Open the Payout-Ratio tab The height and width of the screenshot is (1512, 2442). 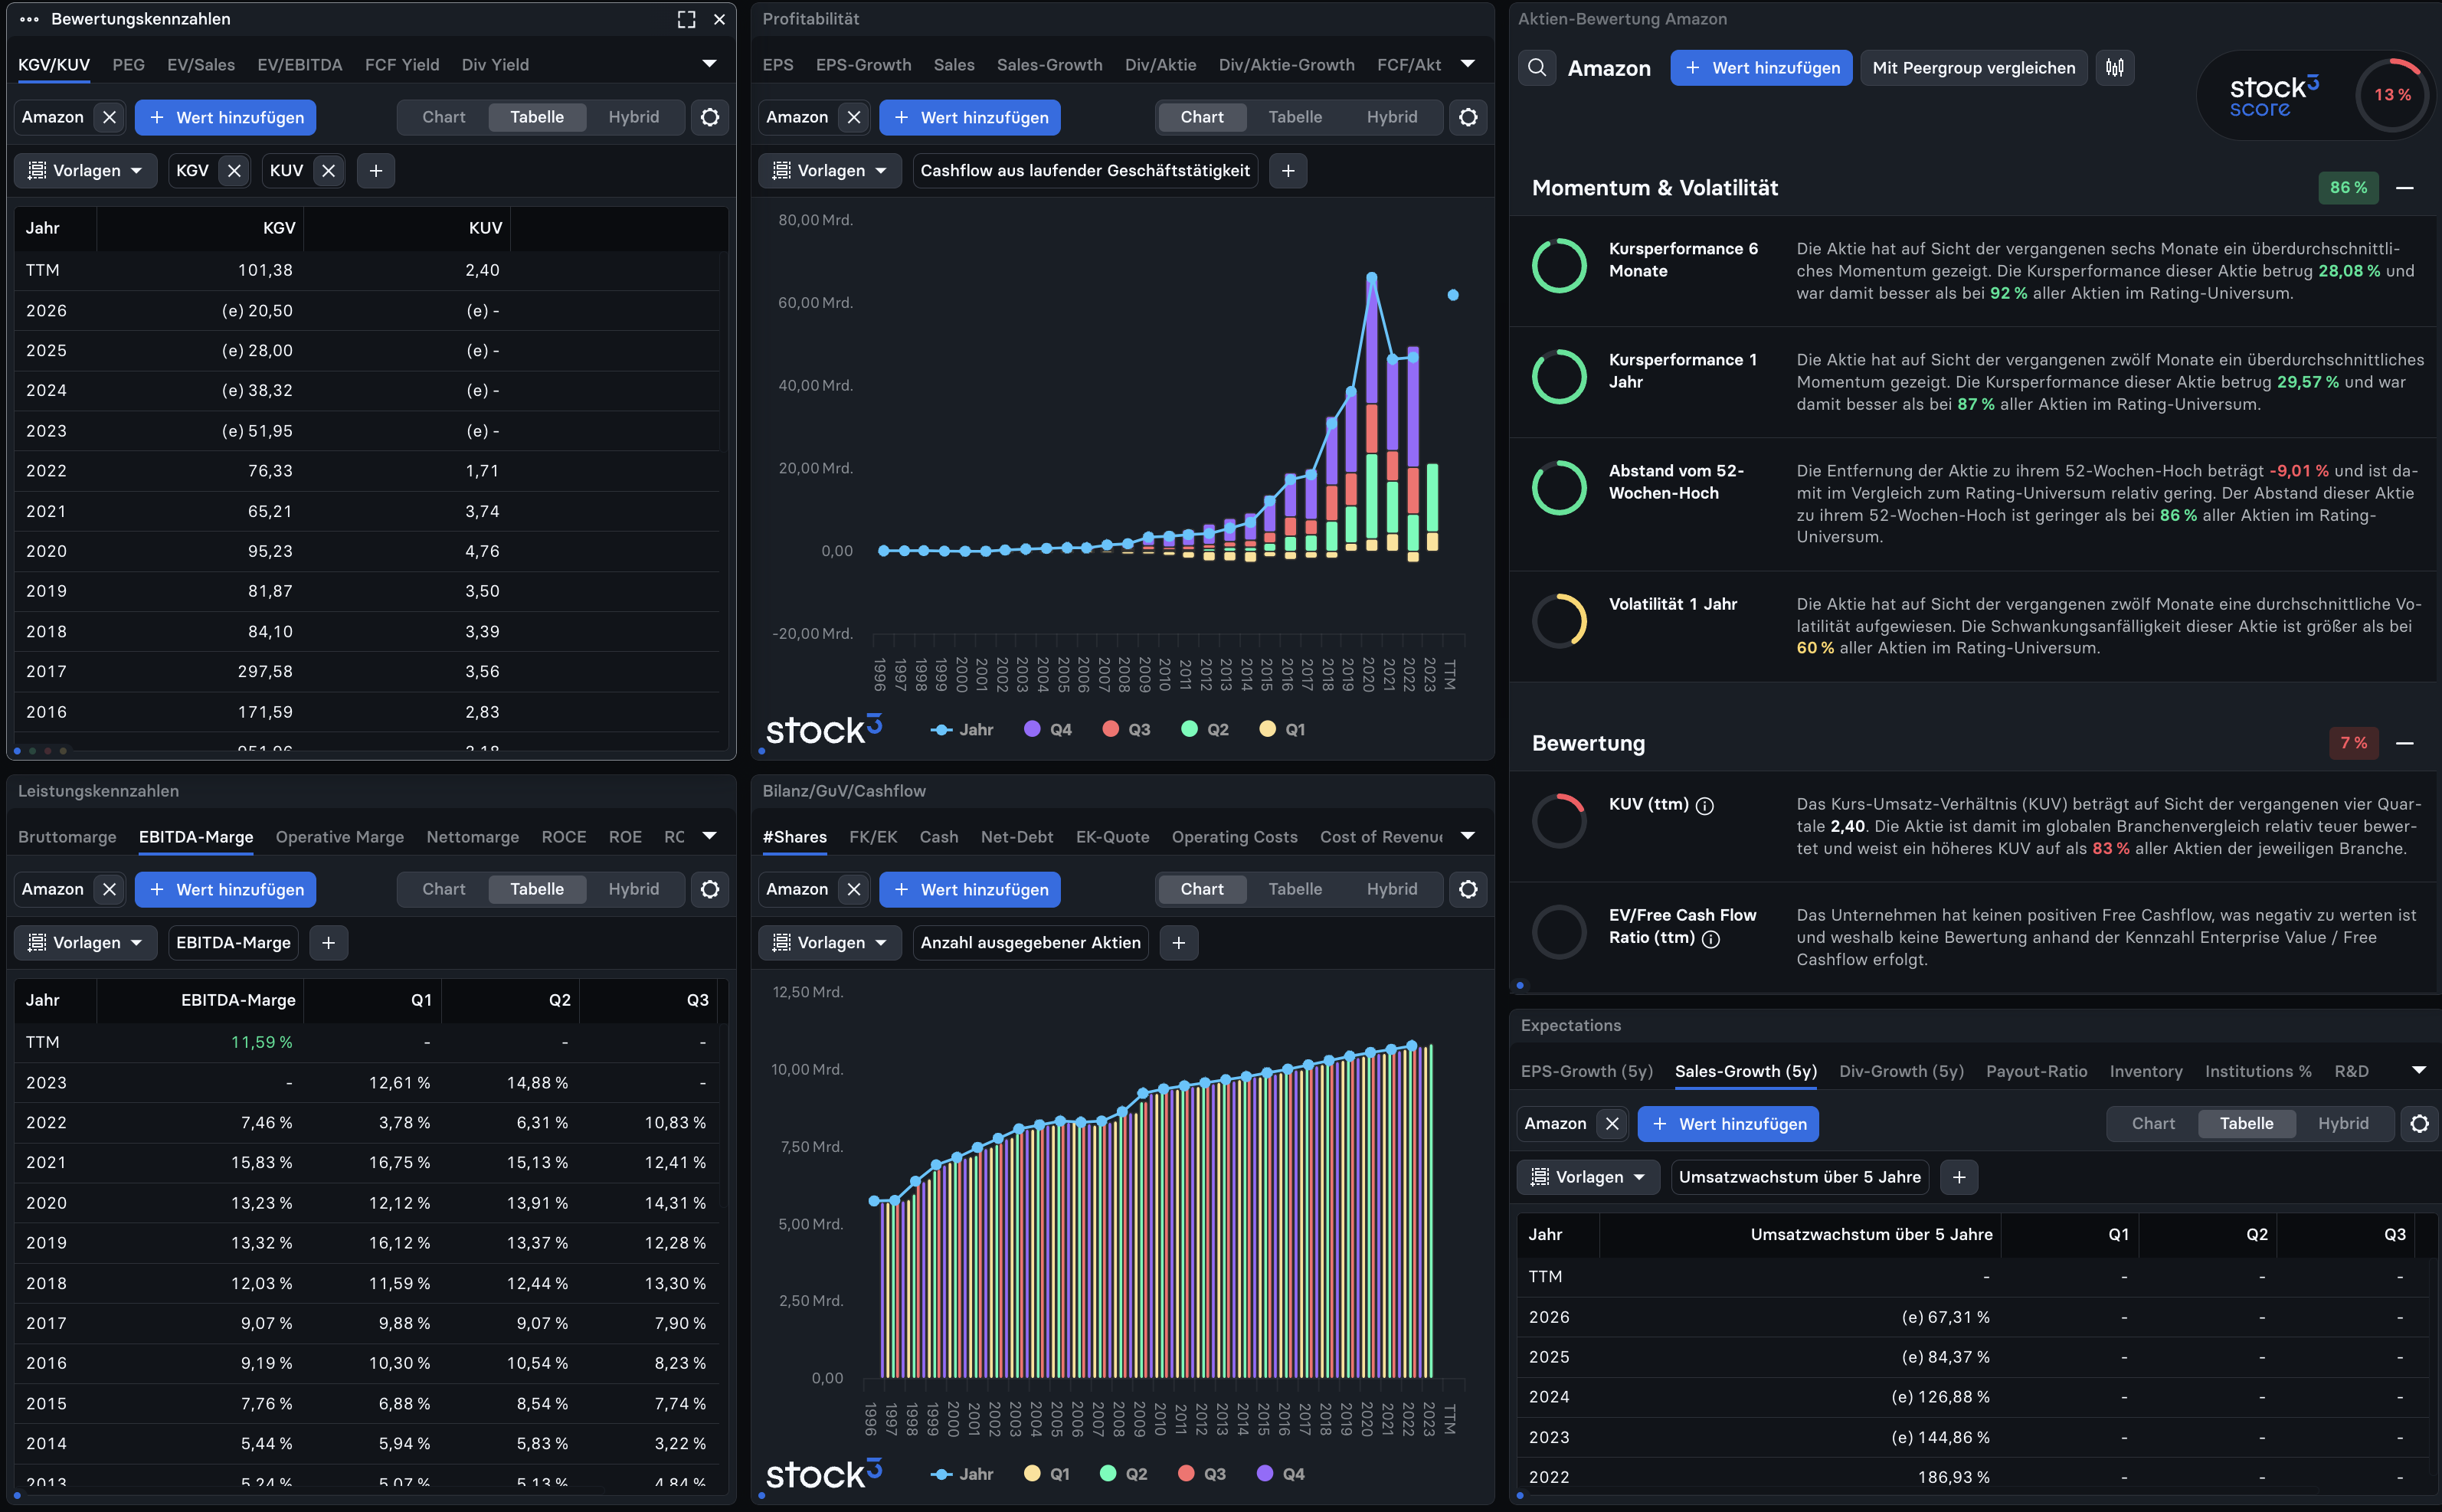tap(2036, 1072)
